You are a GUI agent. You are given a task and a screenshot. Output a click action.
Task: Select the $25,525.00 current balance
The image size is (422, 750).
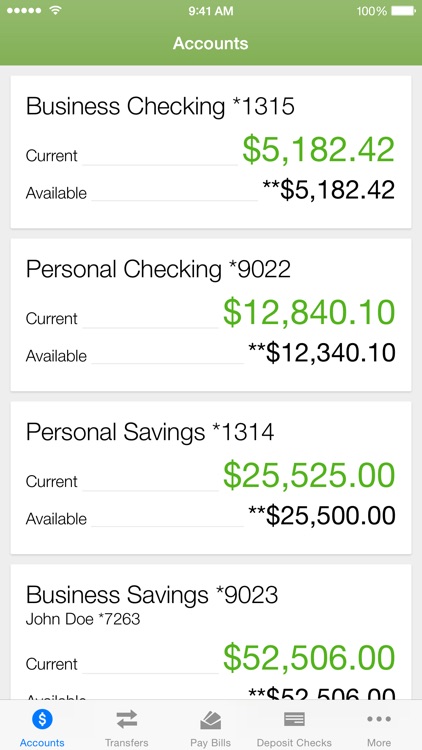pyautogui.click(x=309, y=475)
